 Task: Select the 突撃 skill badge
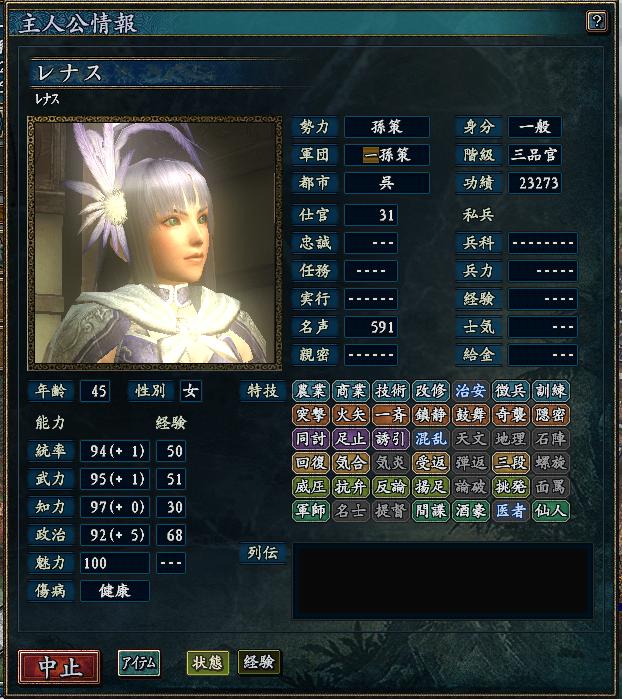(311, 415)
